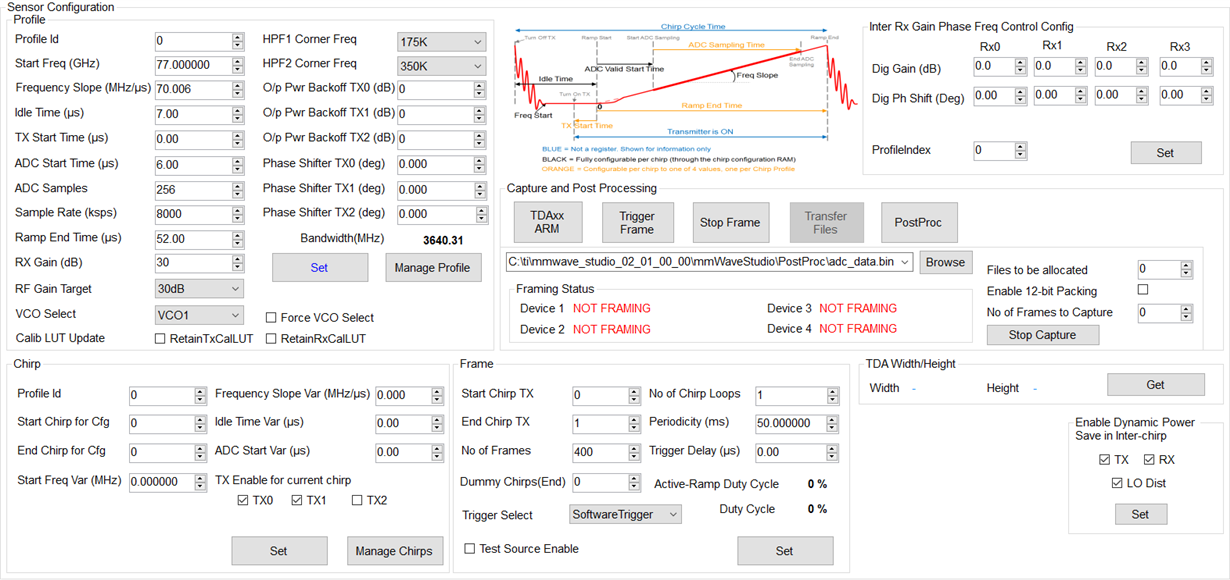Image resolution: width=1230 pixels, height=580 pixels.
Task: Click the TDAxx ARM button
Action: (547, 222)
